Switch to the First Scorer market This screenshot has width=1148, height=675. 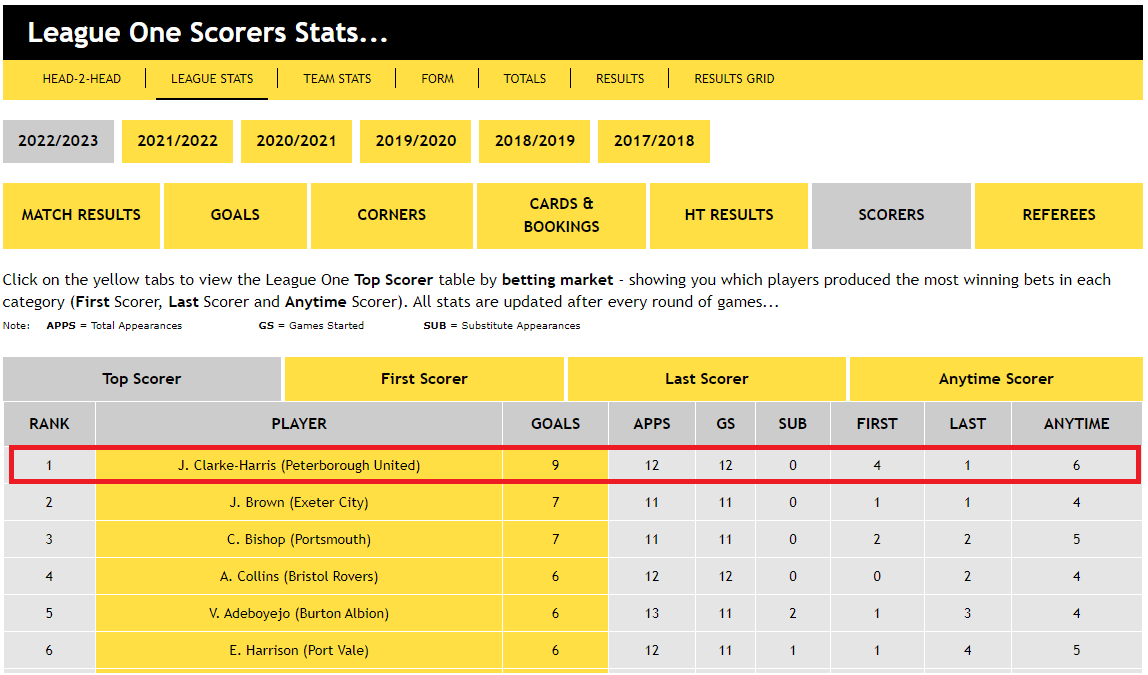(424, 379)
